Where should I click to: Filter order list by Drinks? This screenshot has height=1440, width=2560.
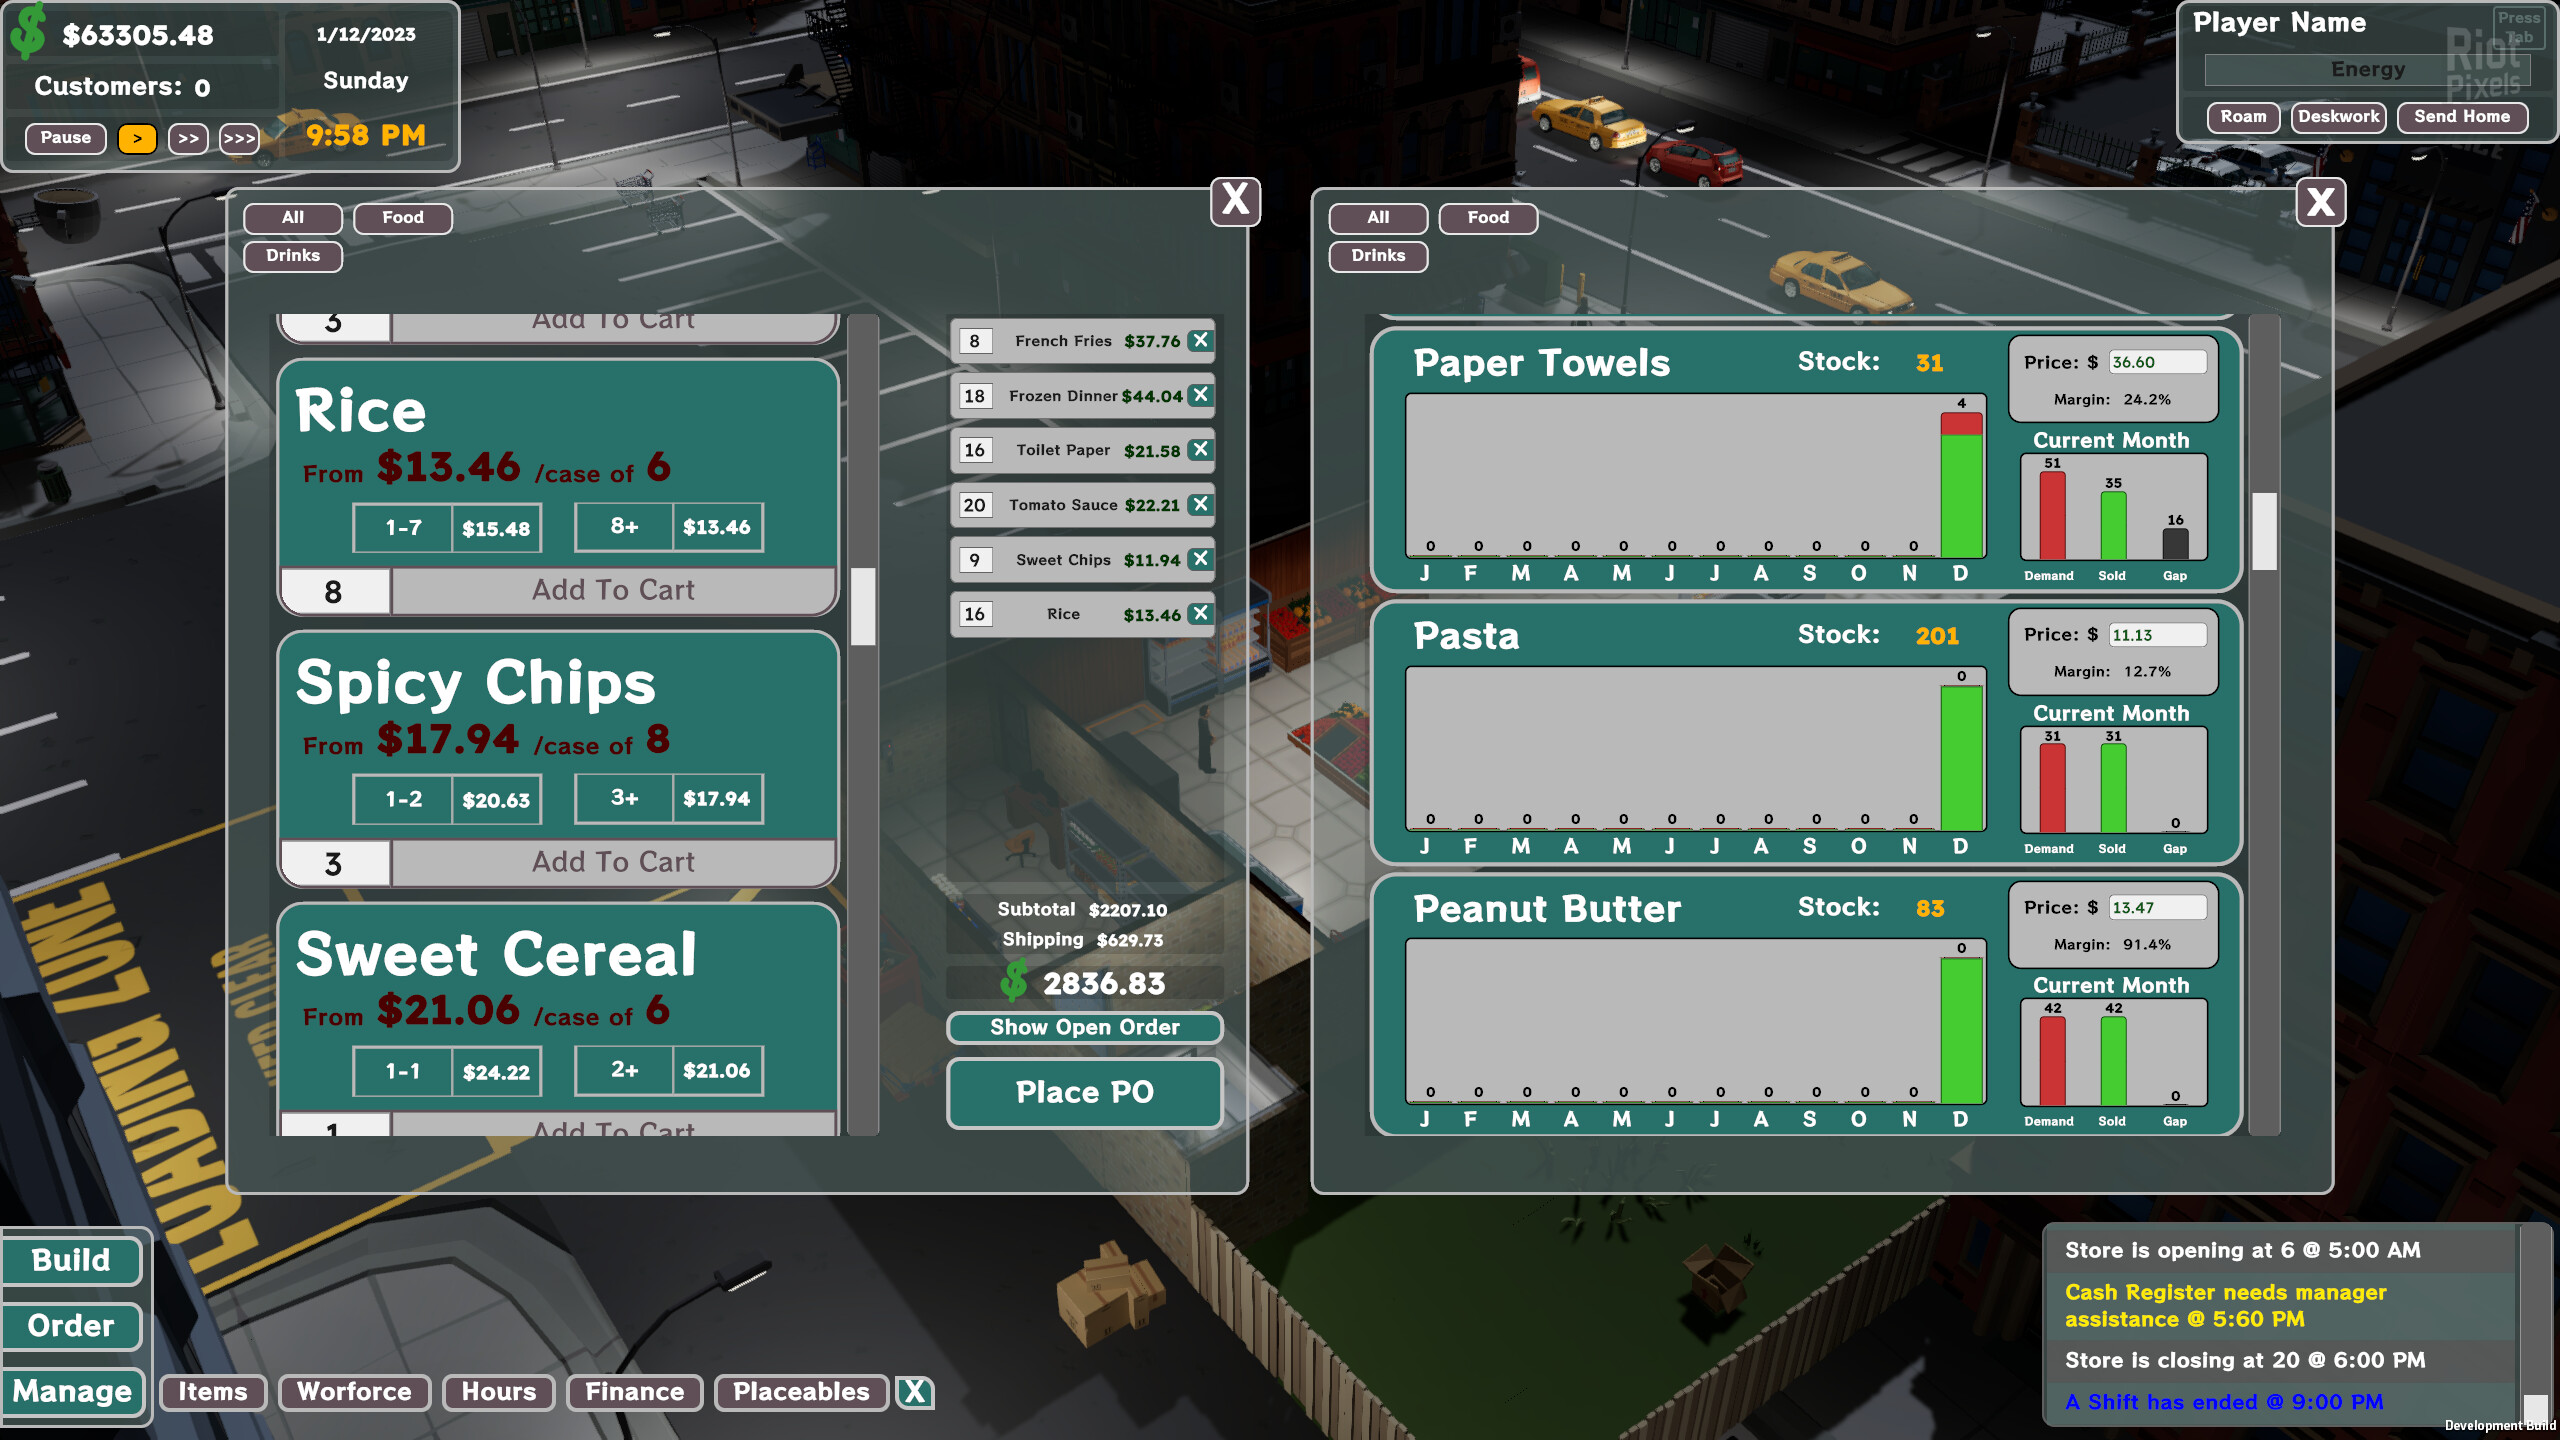pos(292,256)
